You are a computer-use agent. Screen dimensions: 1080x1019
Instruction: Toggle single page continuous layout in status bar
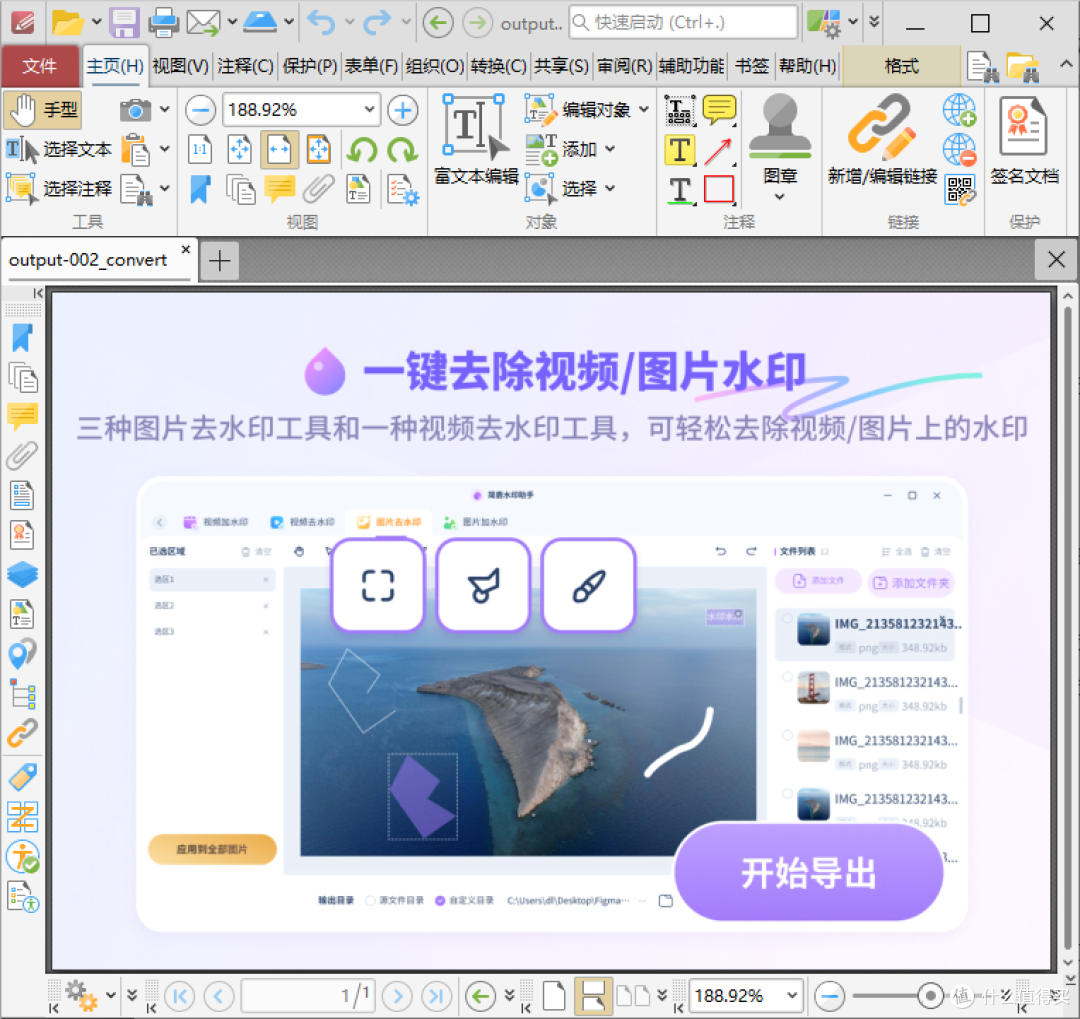coord(593,996)
